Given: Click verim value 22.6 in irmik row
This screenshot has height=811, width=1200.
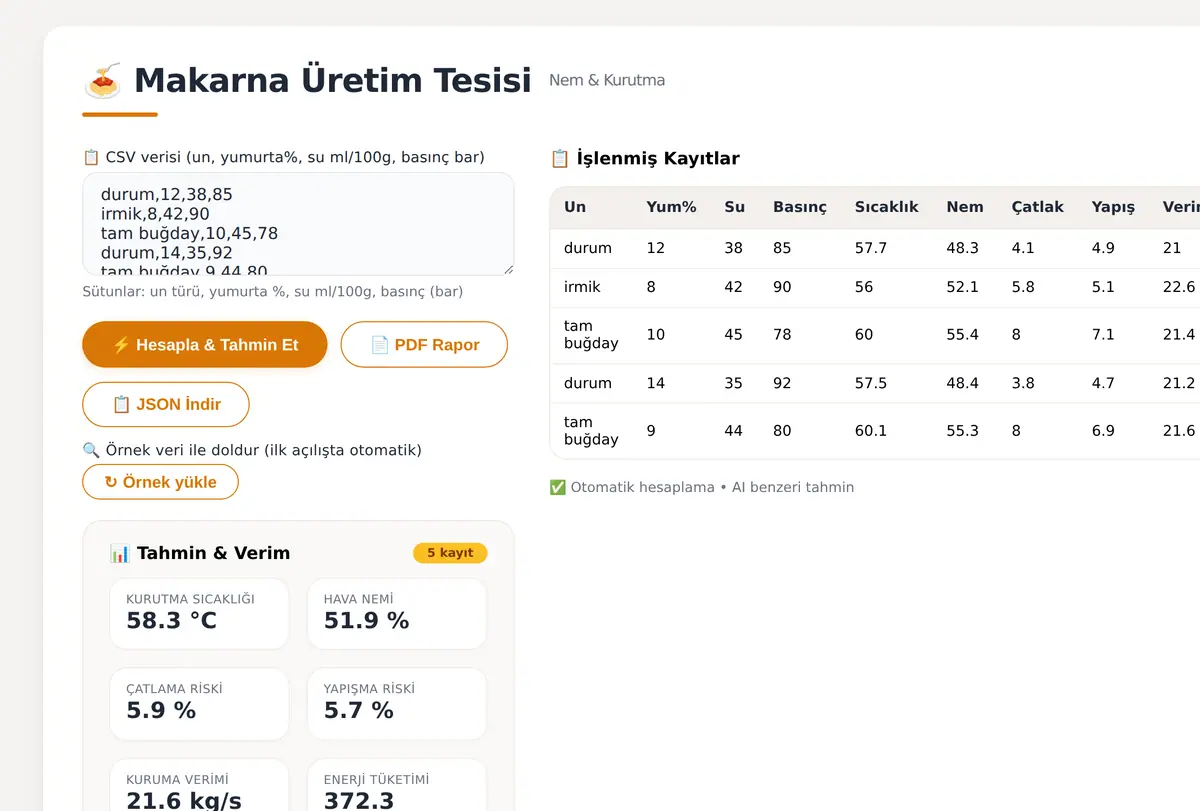Looking at the screenshot, I should pos(1179,287).
